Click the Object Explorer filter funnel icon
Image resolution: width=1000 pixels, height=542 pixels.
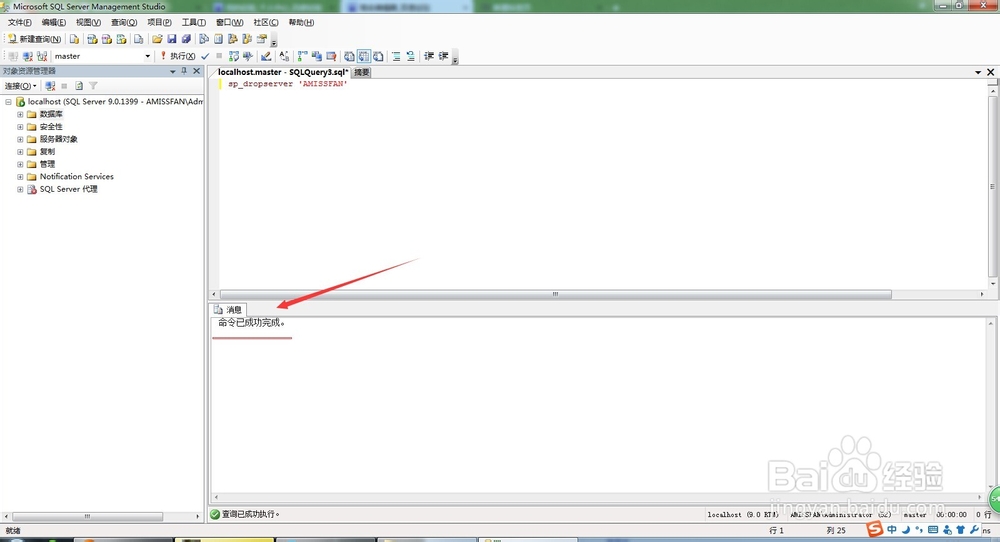pos(93,85)
